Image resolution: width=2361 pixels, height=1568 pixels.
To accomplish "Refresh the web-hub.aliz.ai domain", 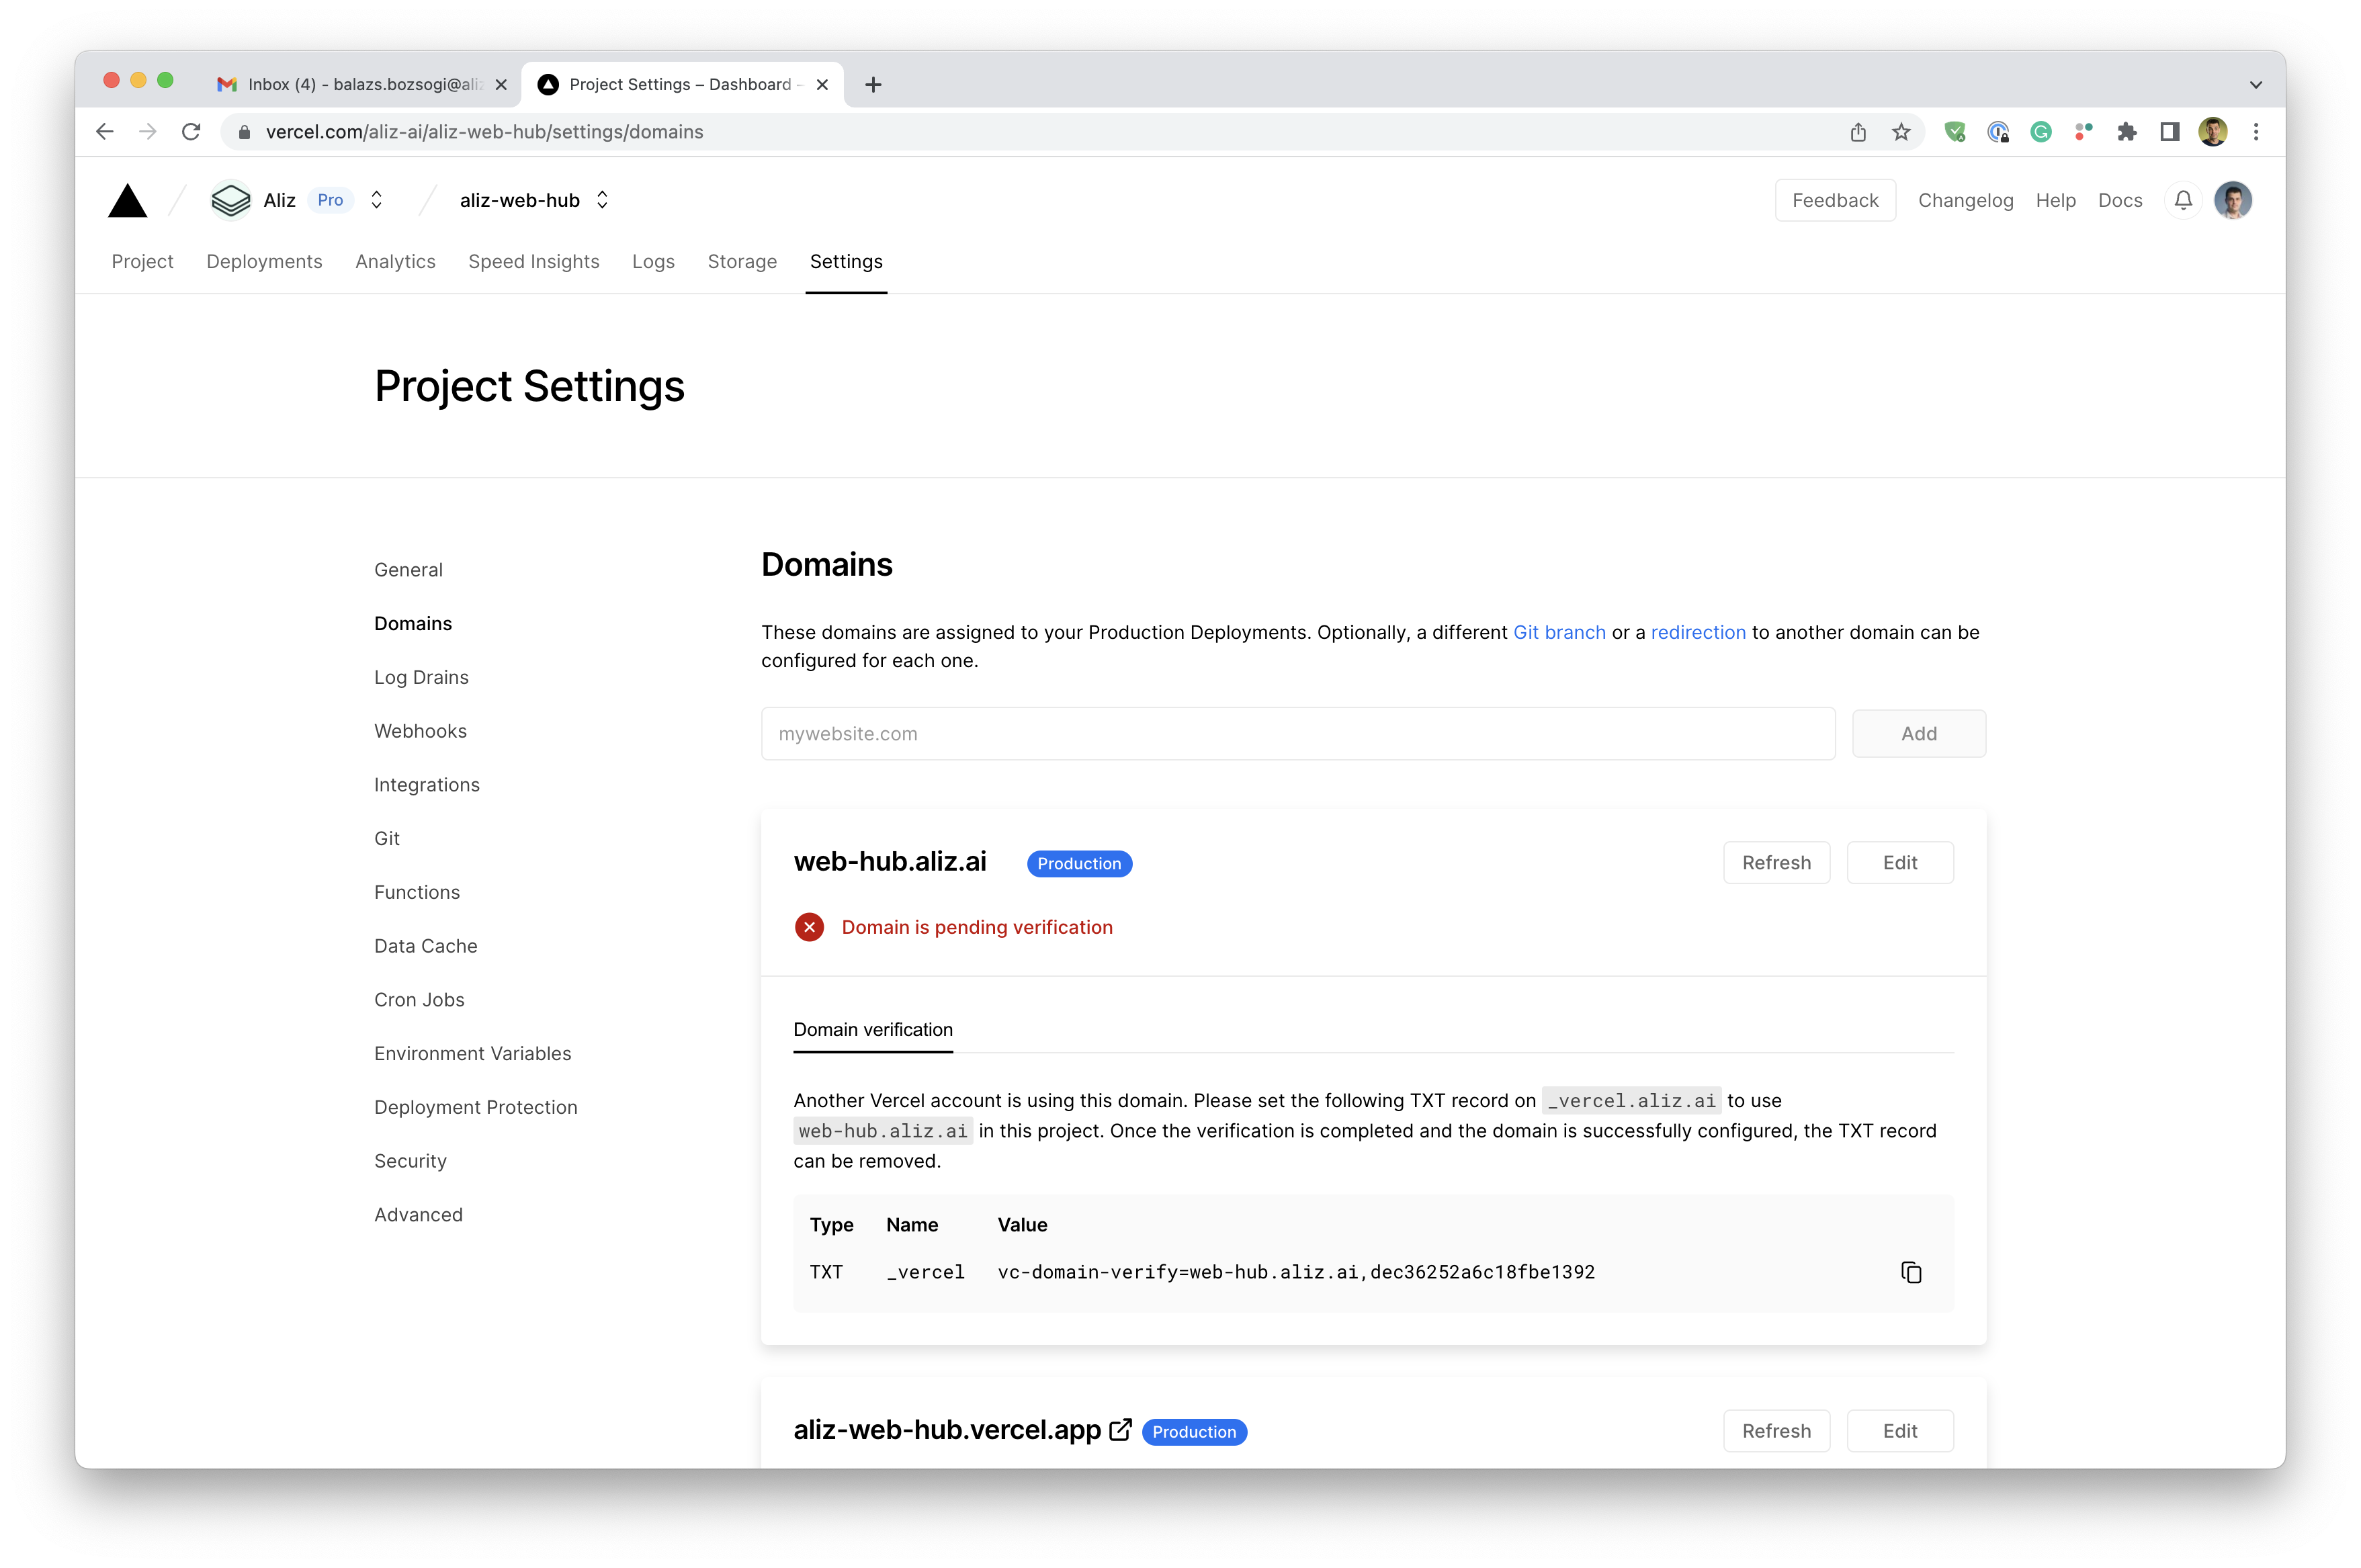I will pos(1775,862).
